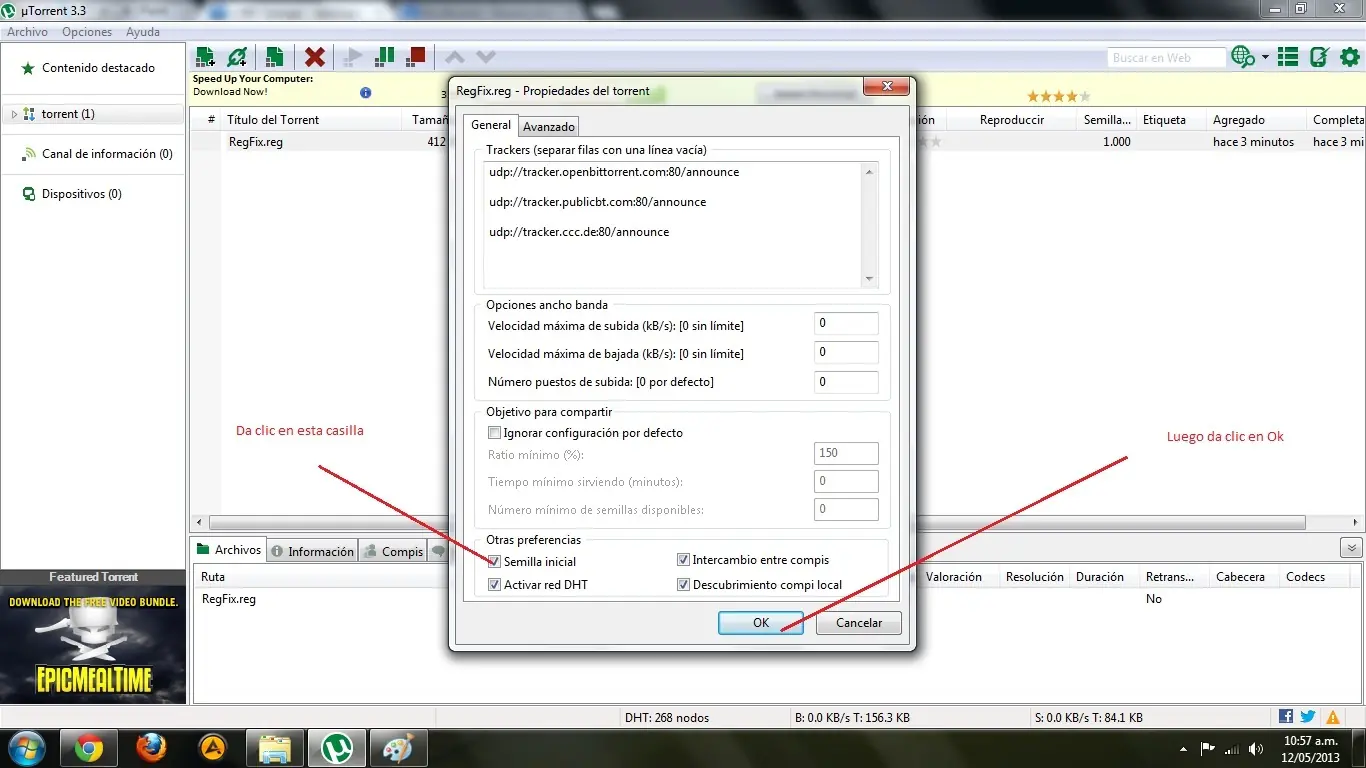Click the blue info icon in the ad bar
The width and height of the screenshot is (1366, 768).
(x=366, y=92)
